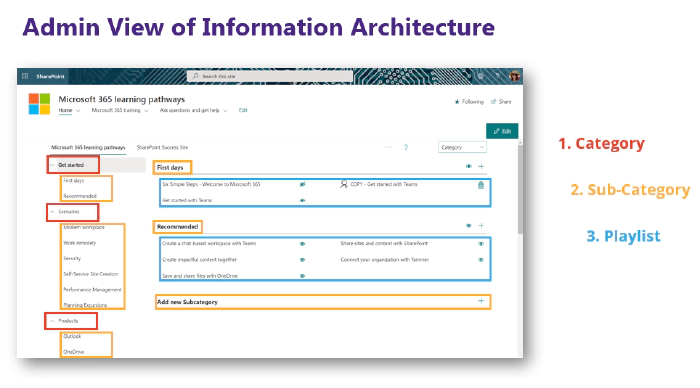Select OneDrive subcategory
Image resolution: width=700 pixels, height=388 pixels.
tap(74, 352)
